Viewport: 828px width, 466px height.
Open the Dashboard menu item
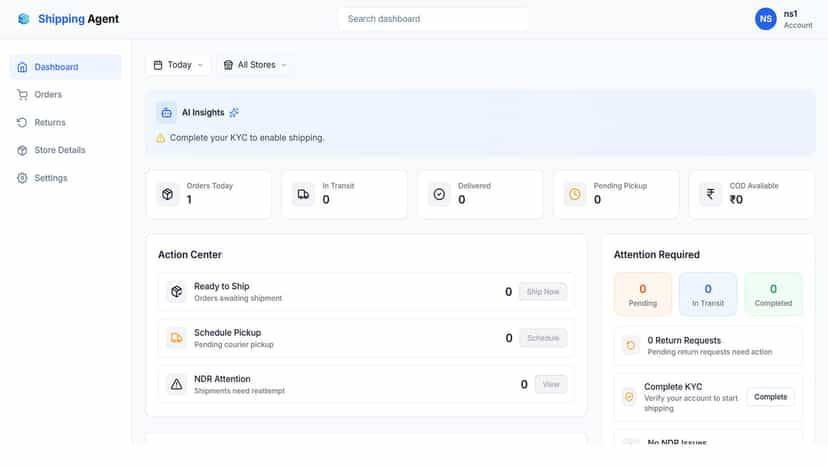(65, 67)
